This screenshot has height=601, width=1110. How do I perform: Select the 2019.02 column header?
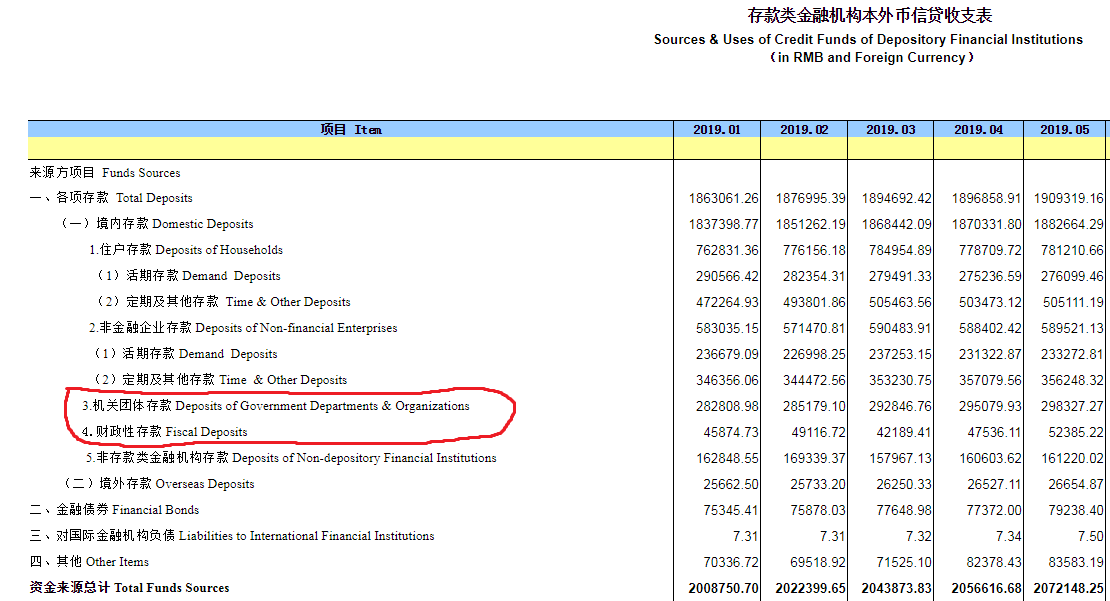[804, 130]
